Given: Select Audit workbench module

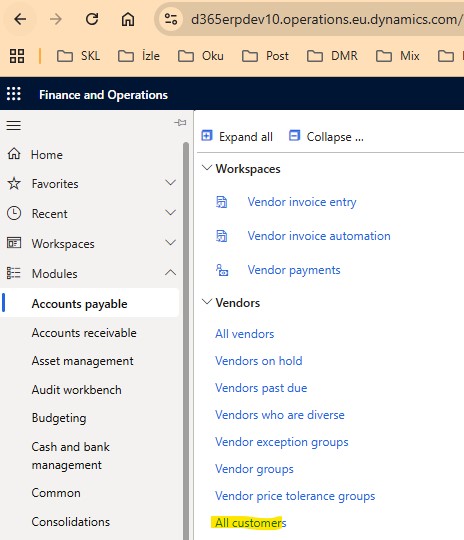Looking at the screenshot, I should click(76, 390).
